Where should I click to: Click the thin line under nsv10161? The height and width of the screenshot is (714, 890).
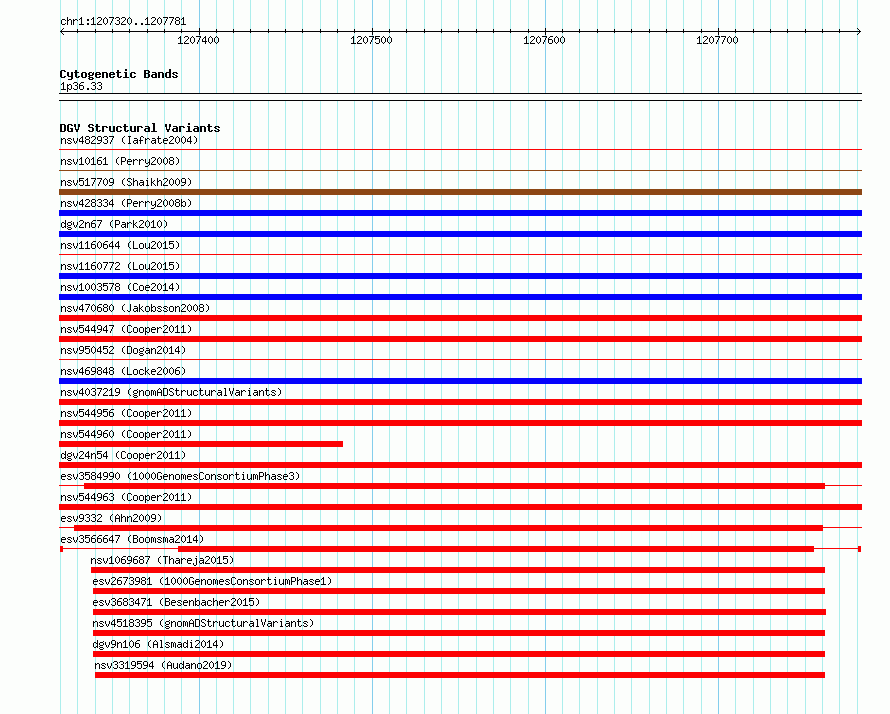[460, 171]
